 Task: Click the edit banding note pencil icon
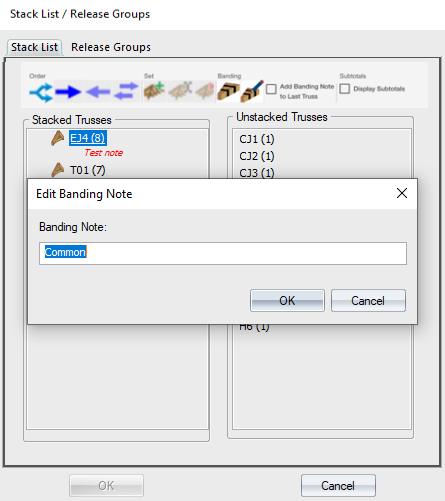(x=252, y=92)
